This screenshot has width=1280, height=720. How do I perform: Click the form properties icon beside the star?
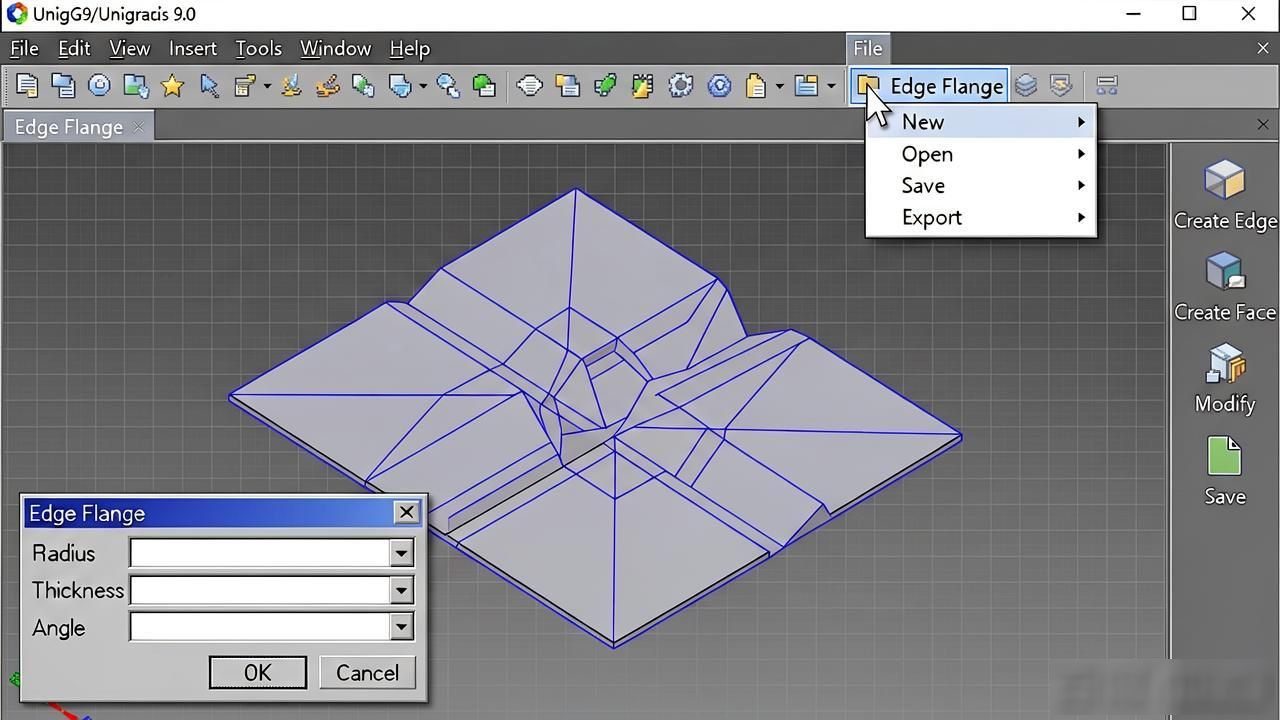coord(245,86)
